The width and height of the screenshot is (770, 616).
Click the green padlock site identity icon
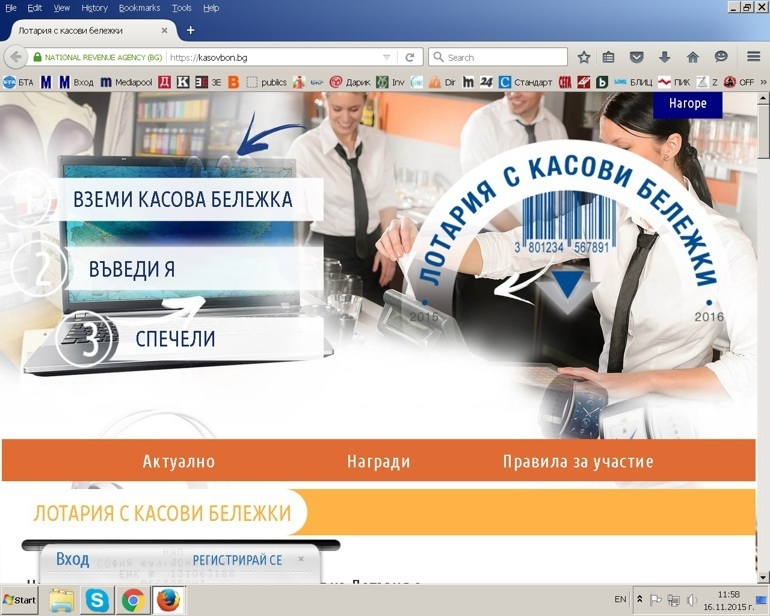pyautogui.click(x=37, y=57)
